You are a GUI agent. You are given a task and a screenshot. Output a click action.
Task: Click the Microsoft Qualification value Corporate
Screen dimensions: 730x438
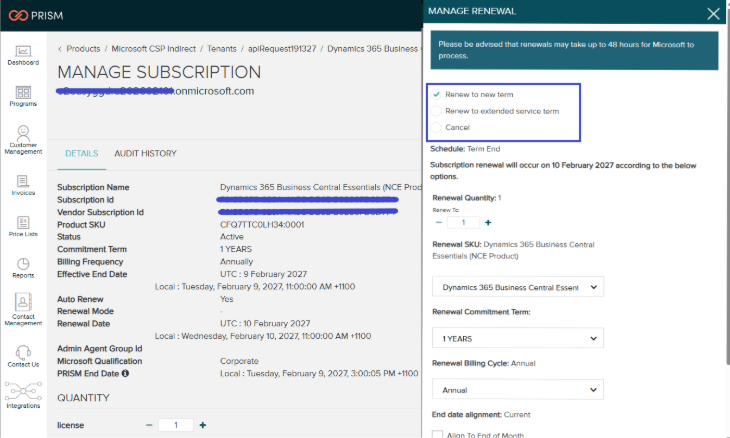click(239, 361)
